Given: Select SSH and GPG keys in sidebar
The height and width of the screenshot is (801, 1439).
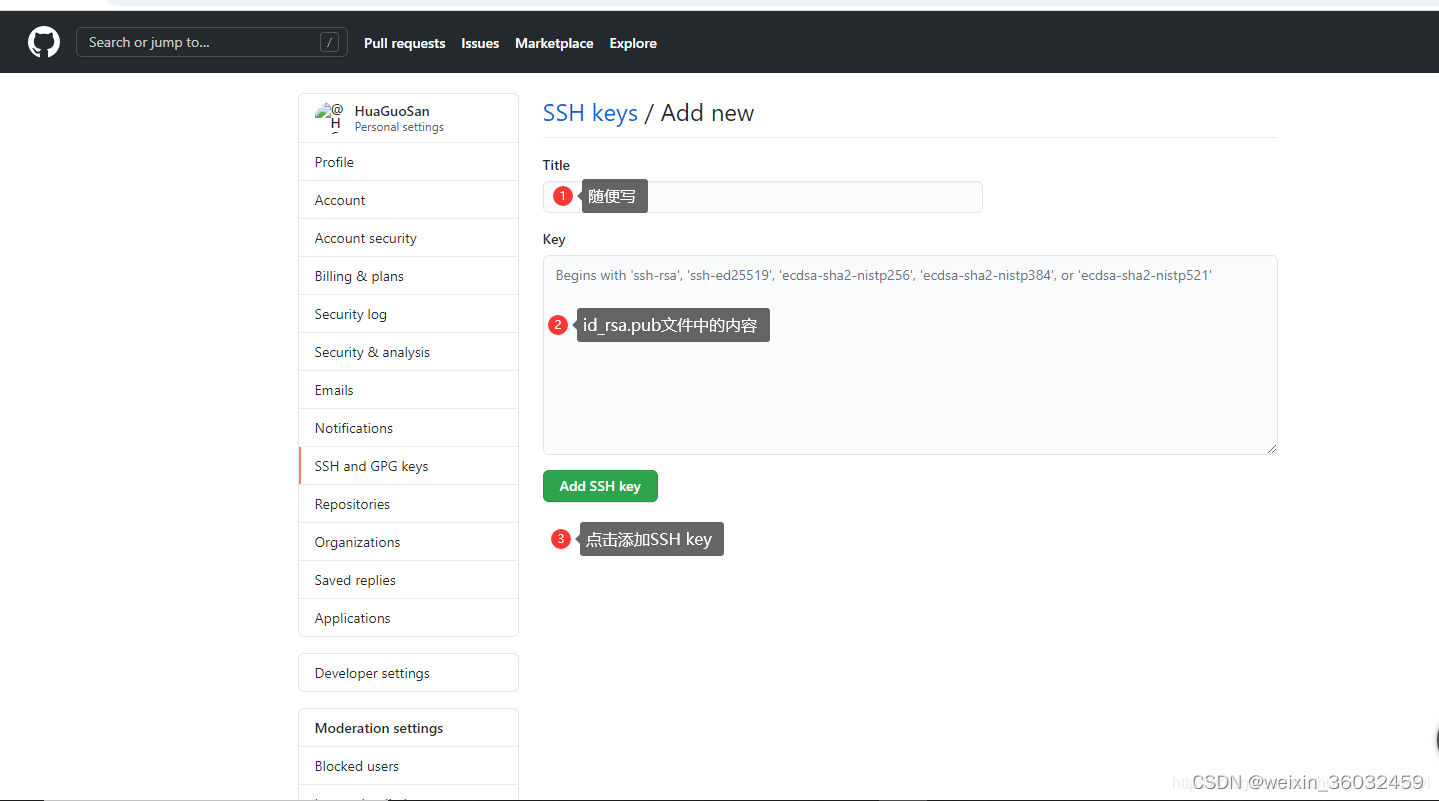Looking at the screenshot, I should [408, 466].
